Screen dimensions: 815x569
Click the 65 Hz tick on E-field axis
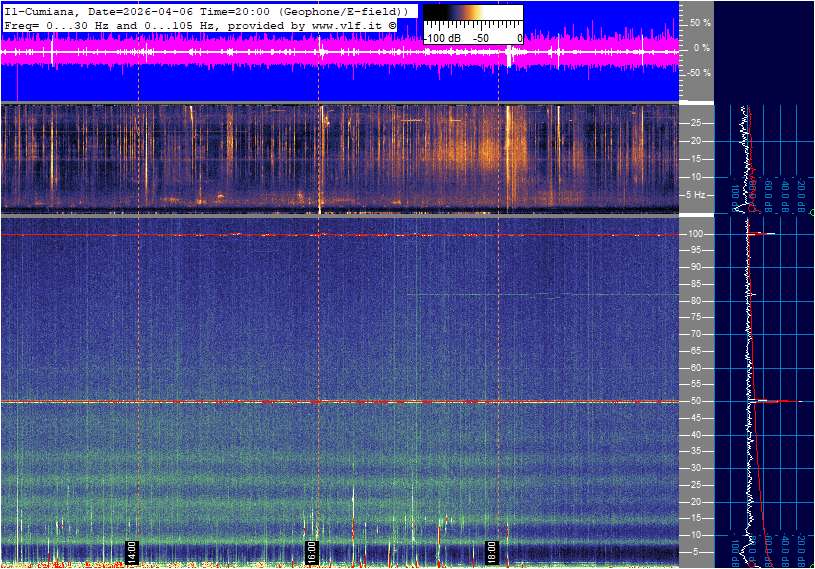pyautogui.click(x=695, y=351)
